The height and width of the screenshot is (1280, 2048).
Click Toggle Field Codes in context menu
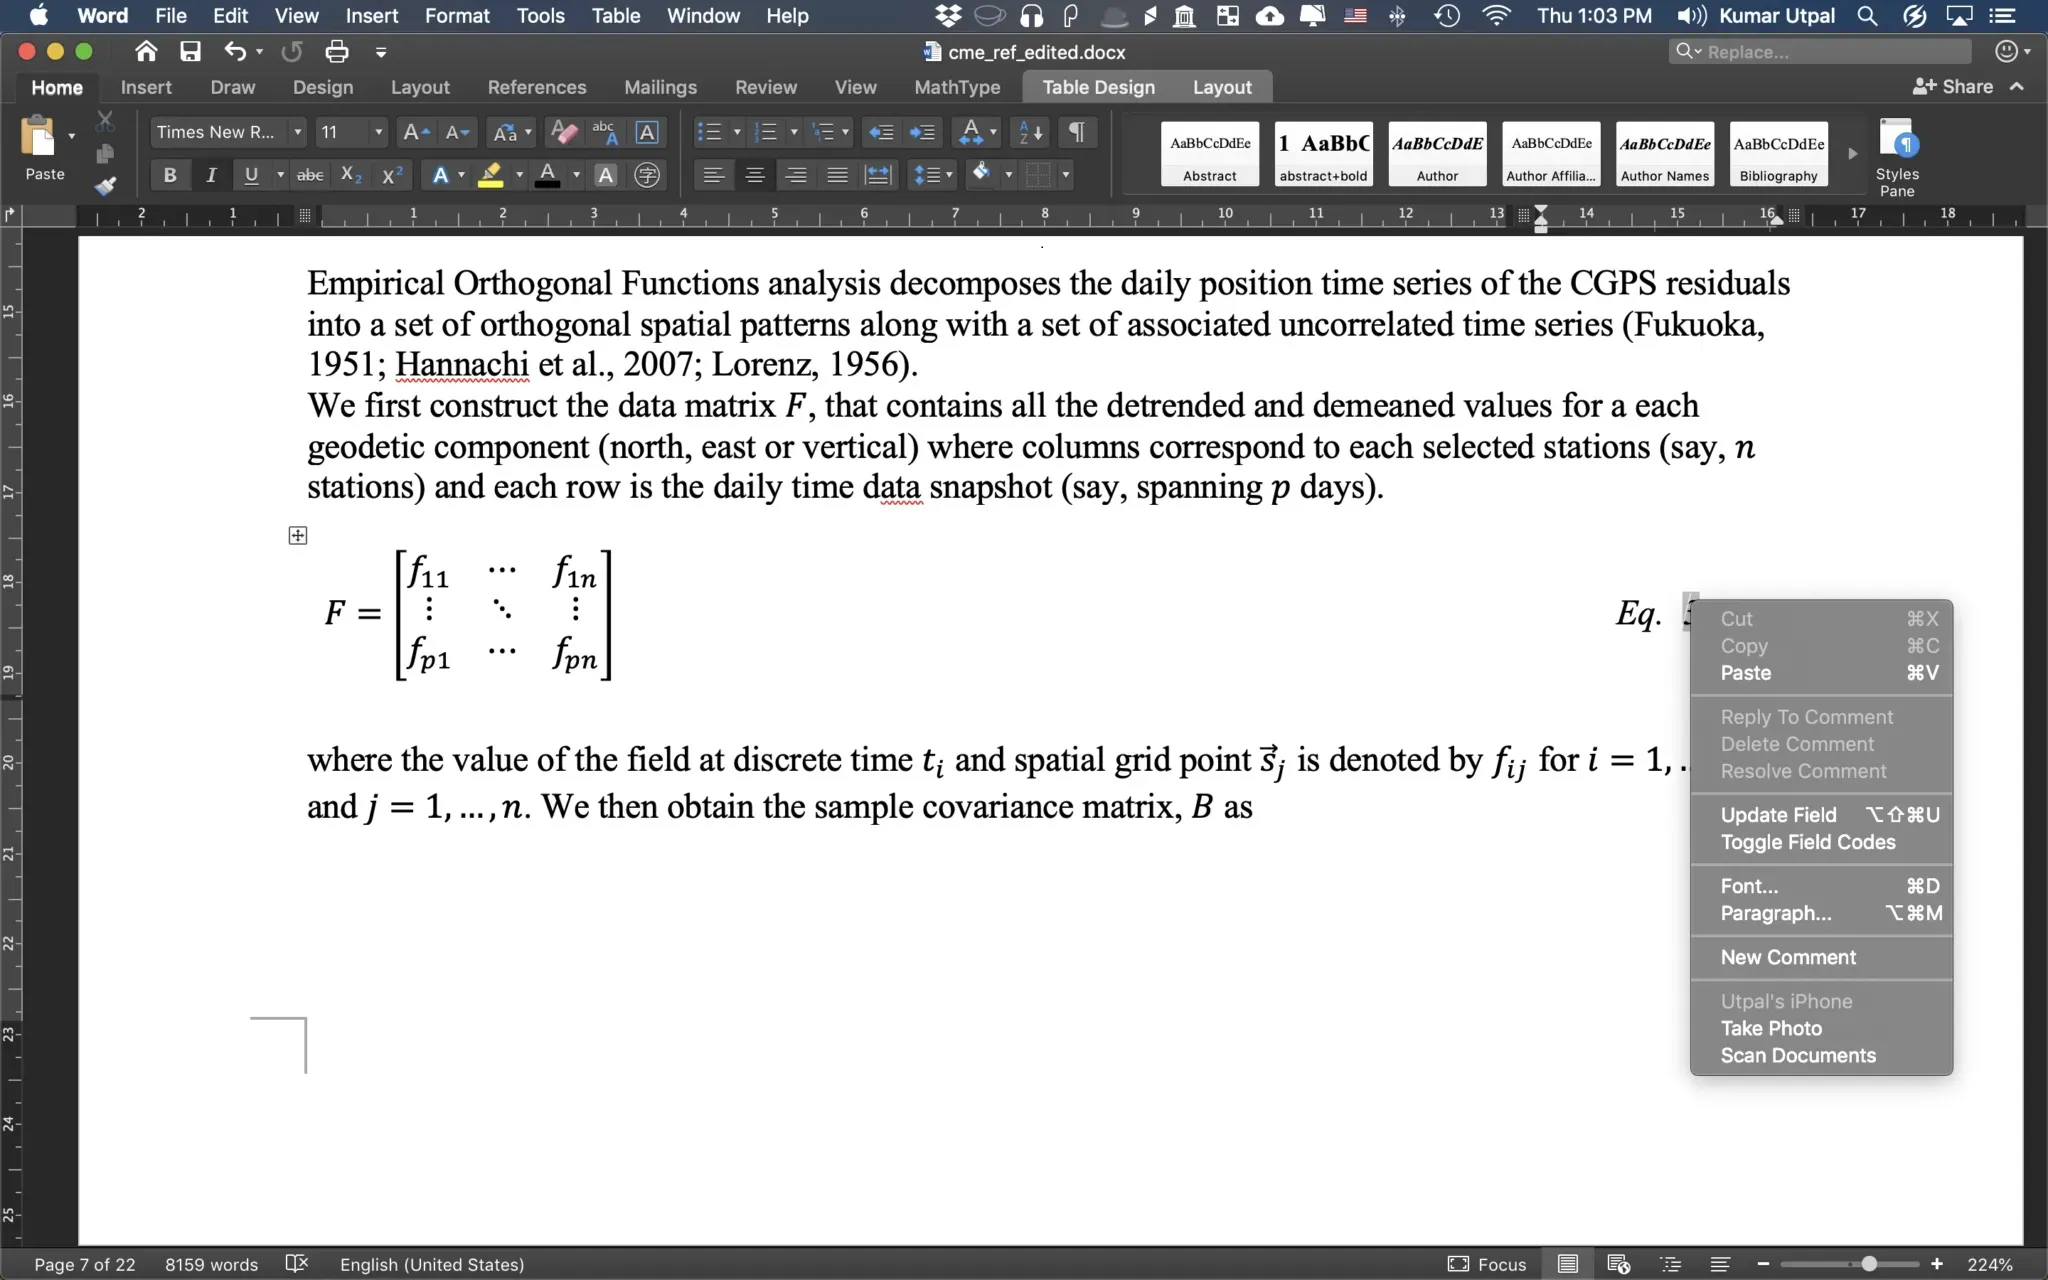pos(1807,842)
